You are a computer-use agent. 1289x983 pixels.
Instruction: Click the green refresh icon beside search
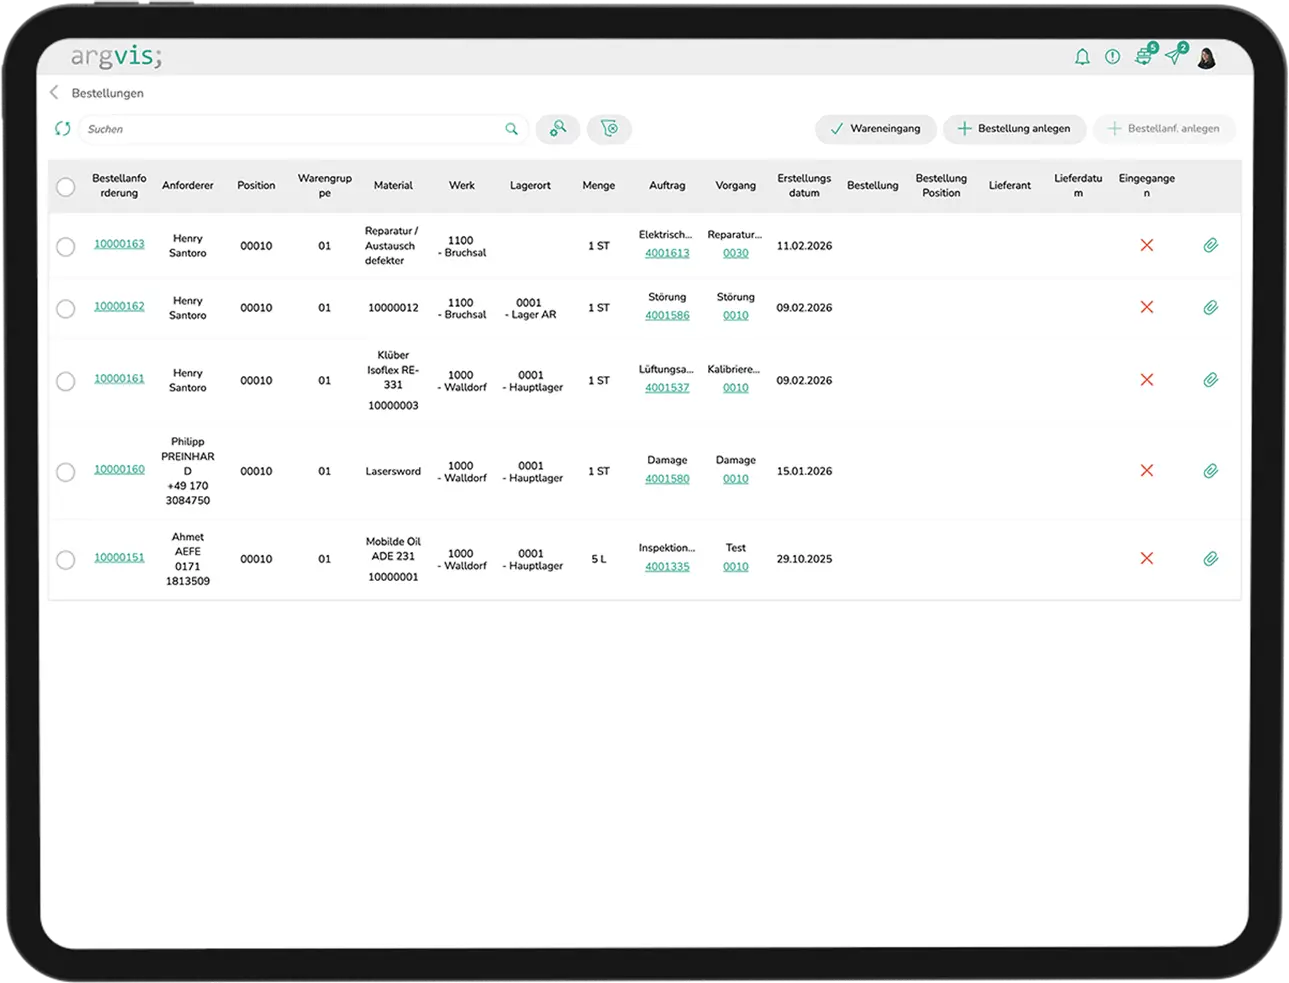tap(63, 129)
